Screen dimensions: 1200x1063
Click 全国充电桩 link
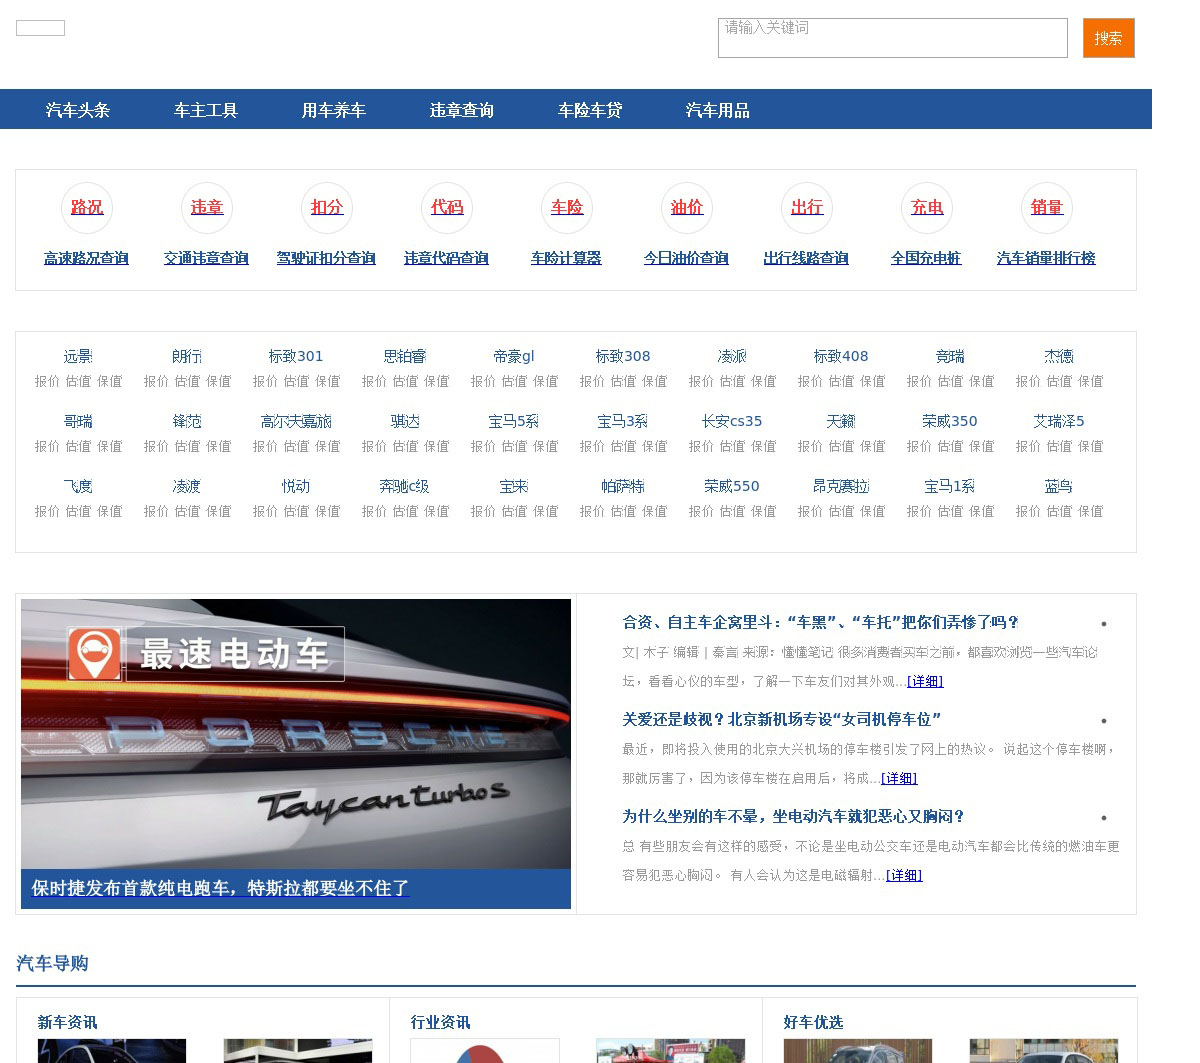click(926, 258)
